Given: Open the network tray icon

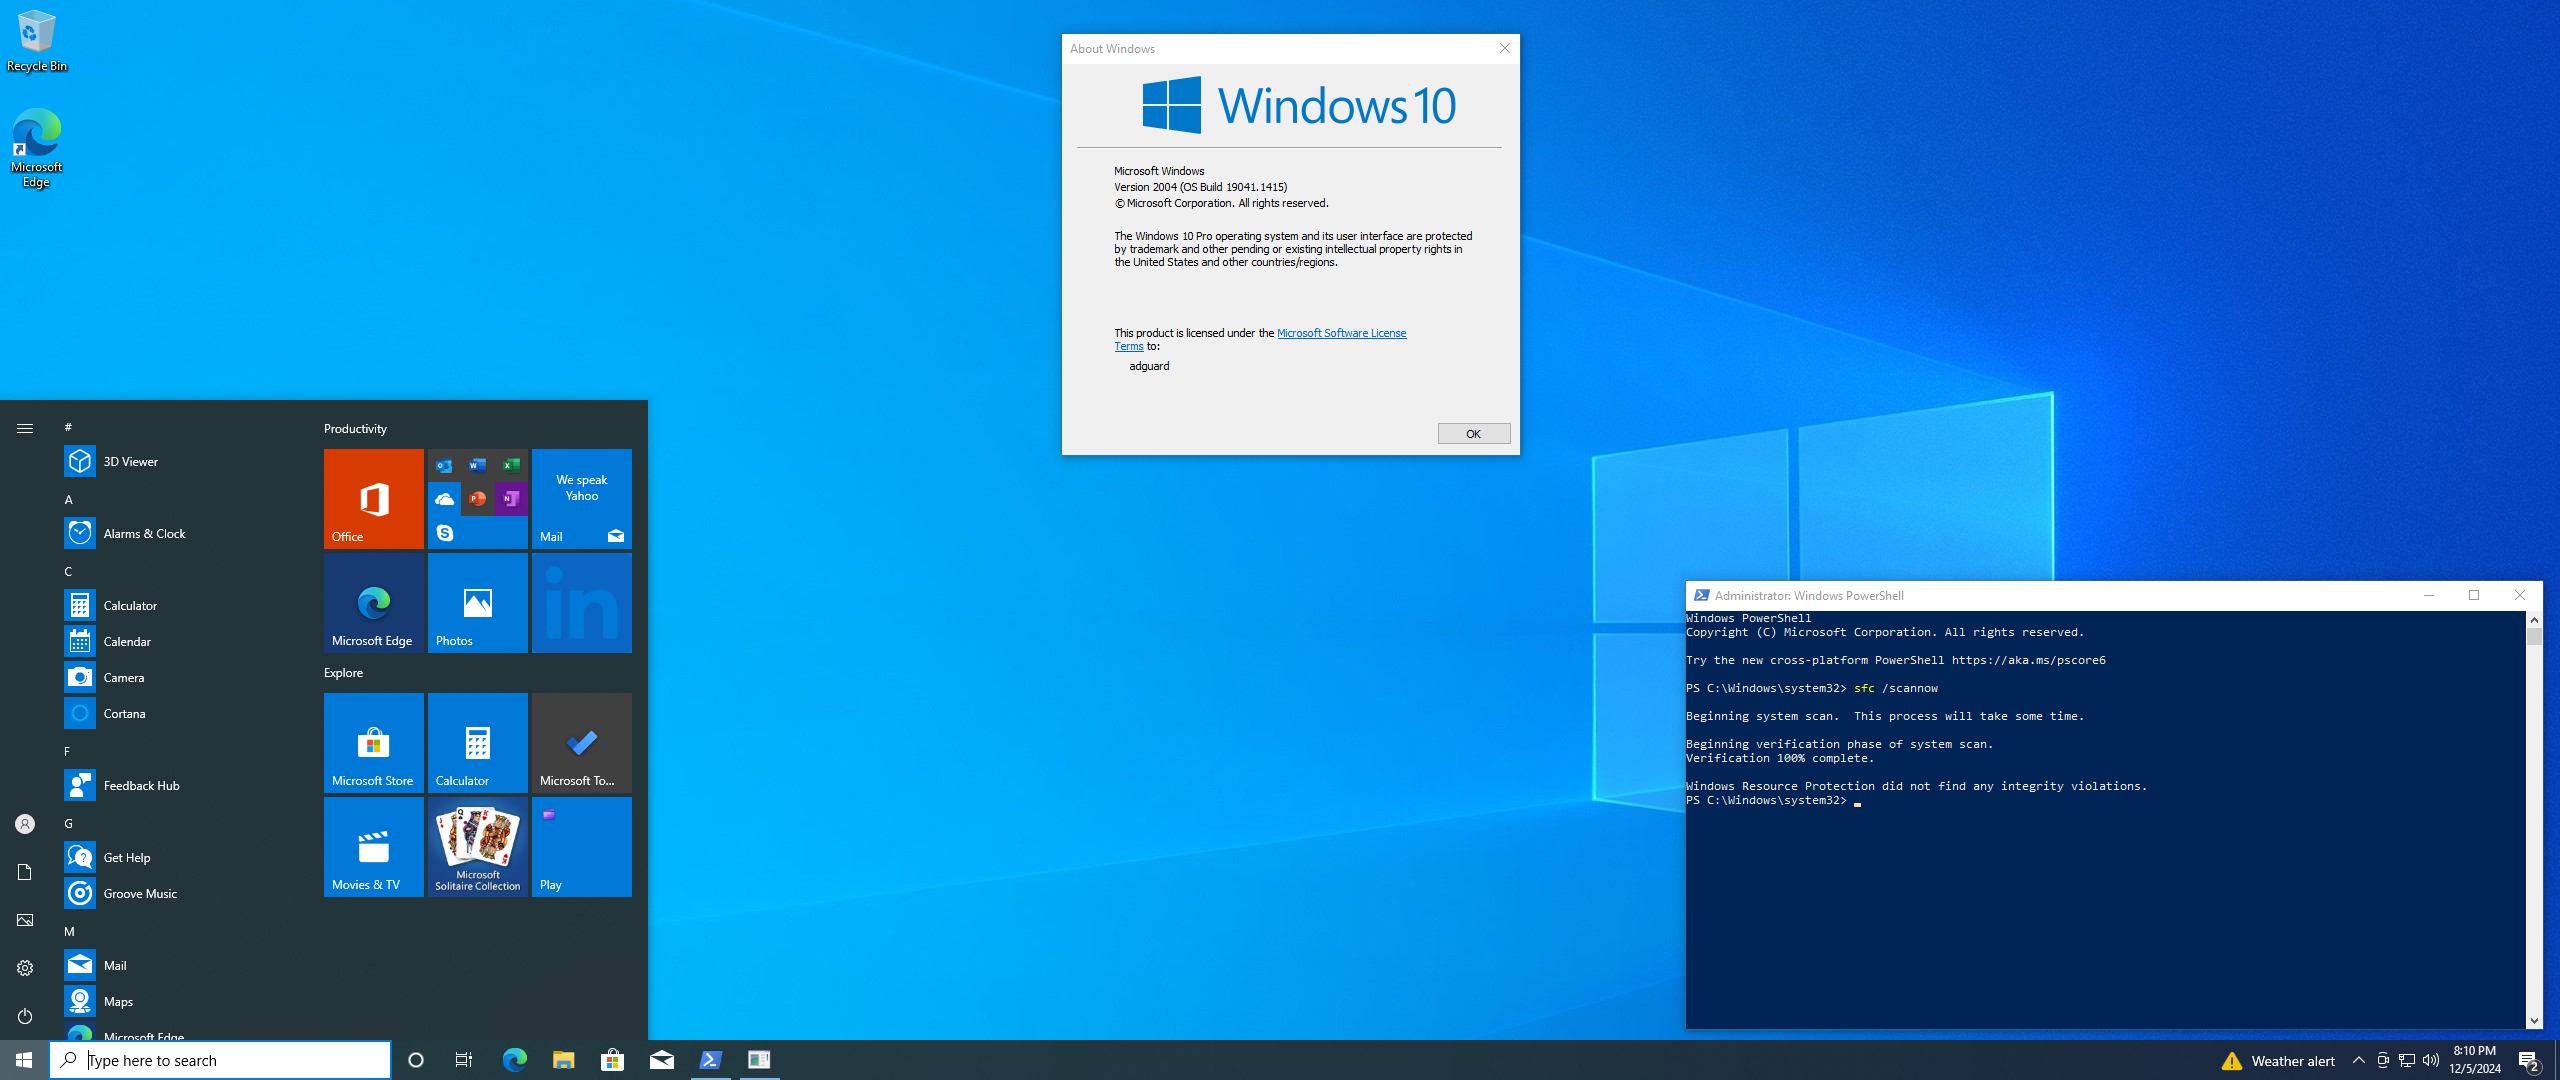Looking at the screenshot, I should tap(2407, 1060).
